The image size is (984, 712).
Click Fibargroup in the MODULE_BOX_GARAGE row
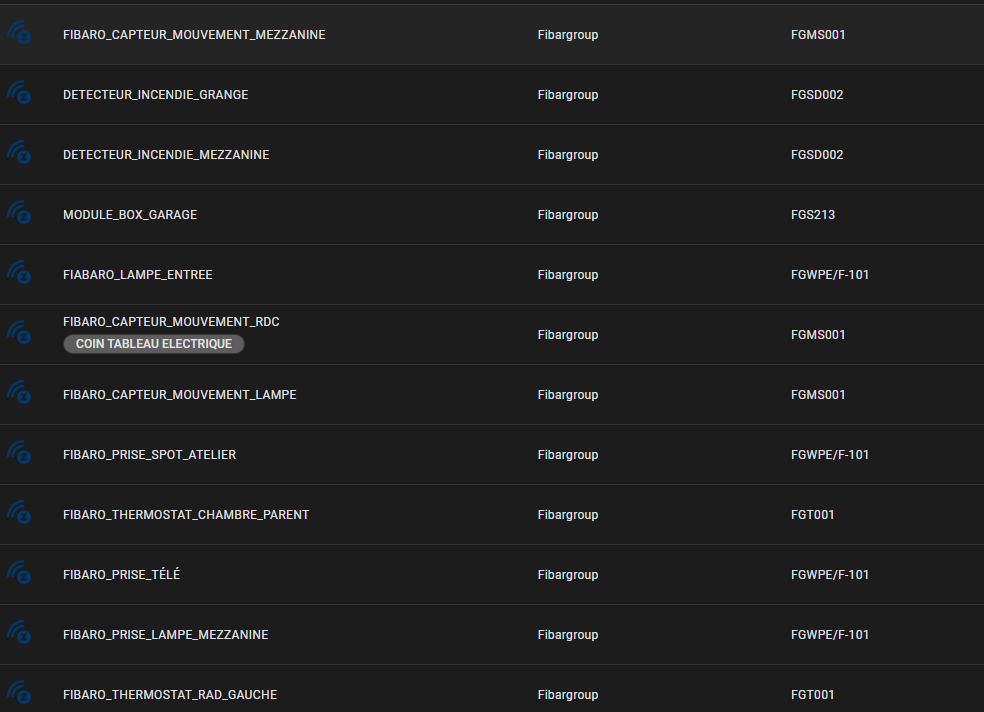click(x=568, y=215)
